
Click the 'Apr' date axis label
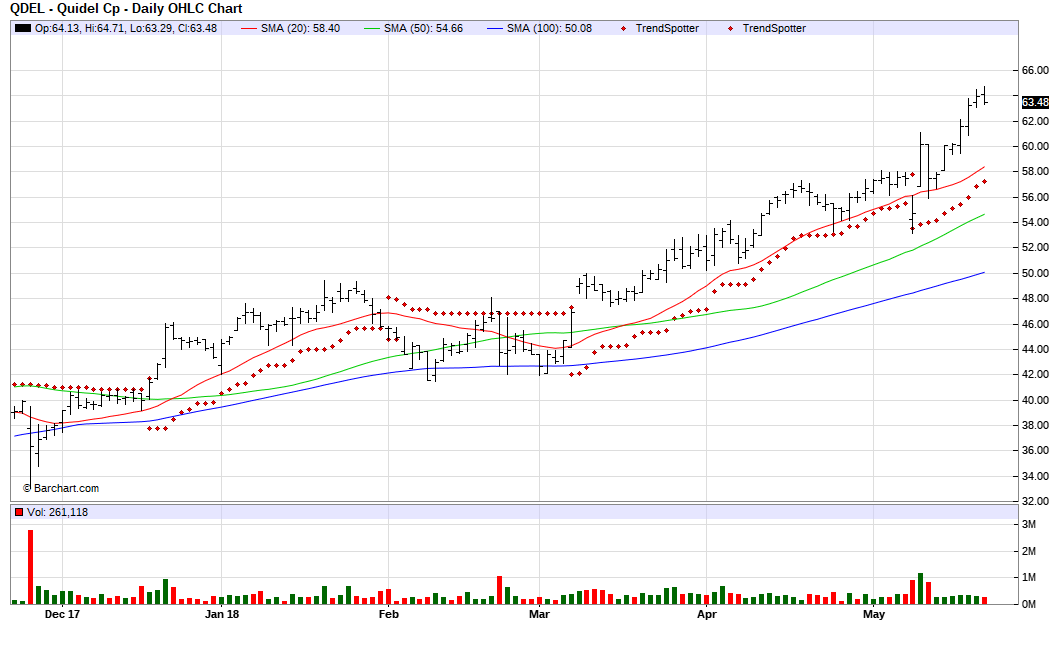706,615
